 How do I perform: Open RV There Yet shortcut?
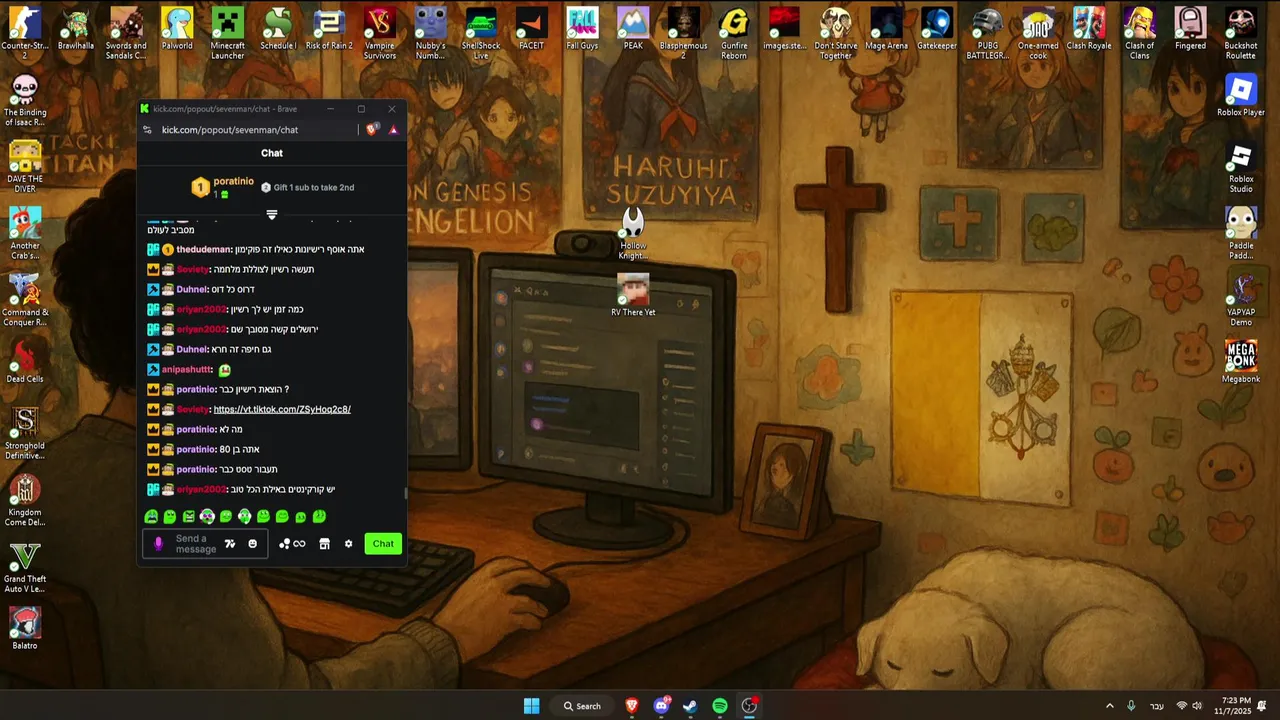click(633, 296)
